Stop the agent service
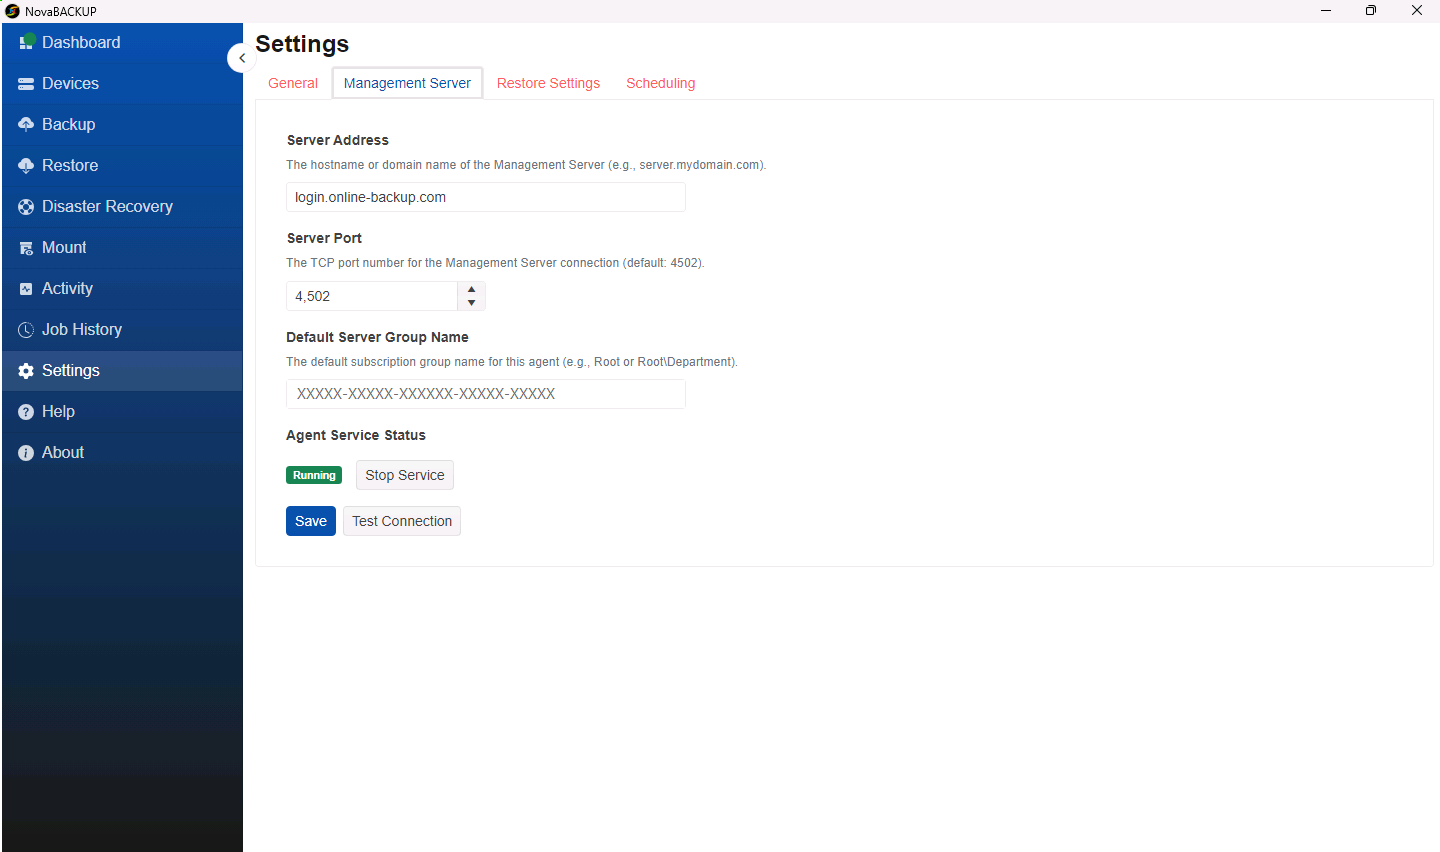Screen dimensions: 1440x852 [x=405, y=475]
